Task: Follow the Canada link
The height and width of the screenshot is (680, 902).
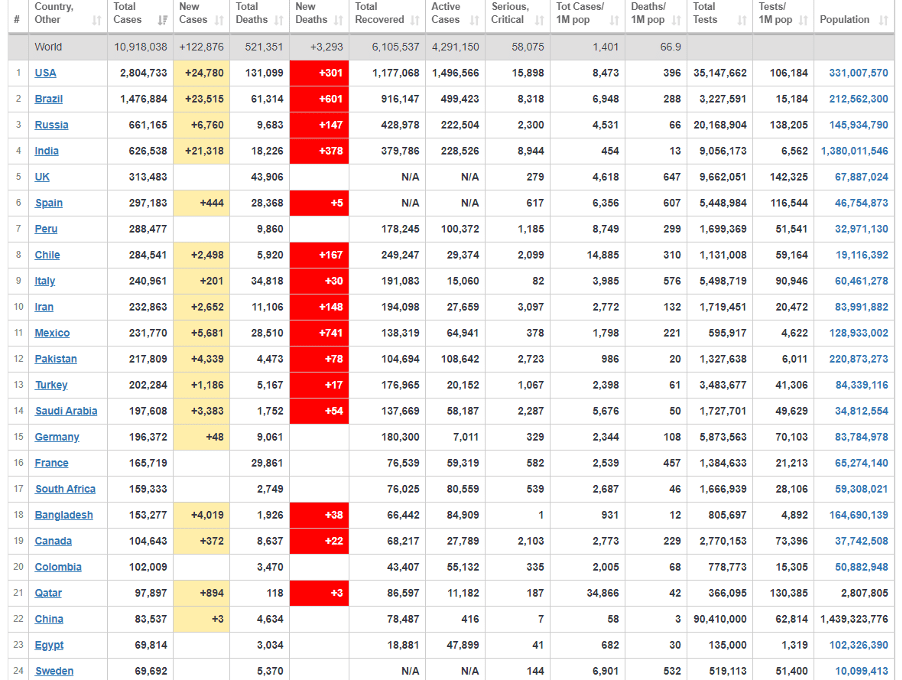Action: [x=53, y=541]
